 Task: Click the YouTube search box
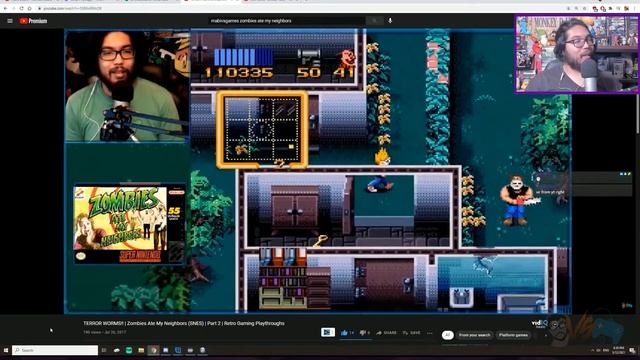(287, 20)
